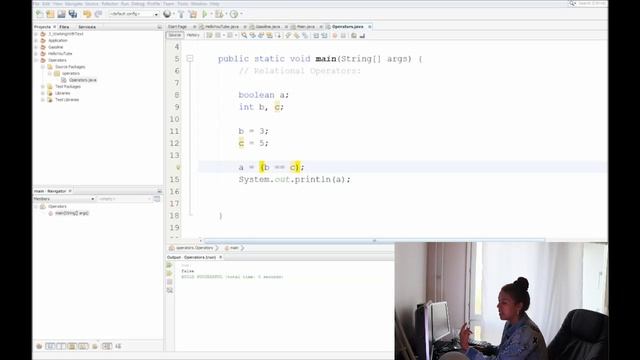Minimize the Projects panel
Screen dimensions: 640x360
coord(159,27)
